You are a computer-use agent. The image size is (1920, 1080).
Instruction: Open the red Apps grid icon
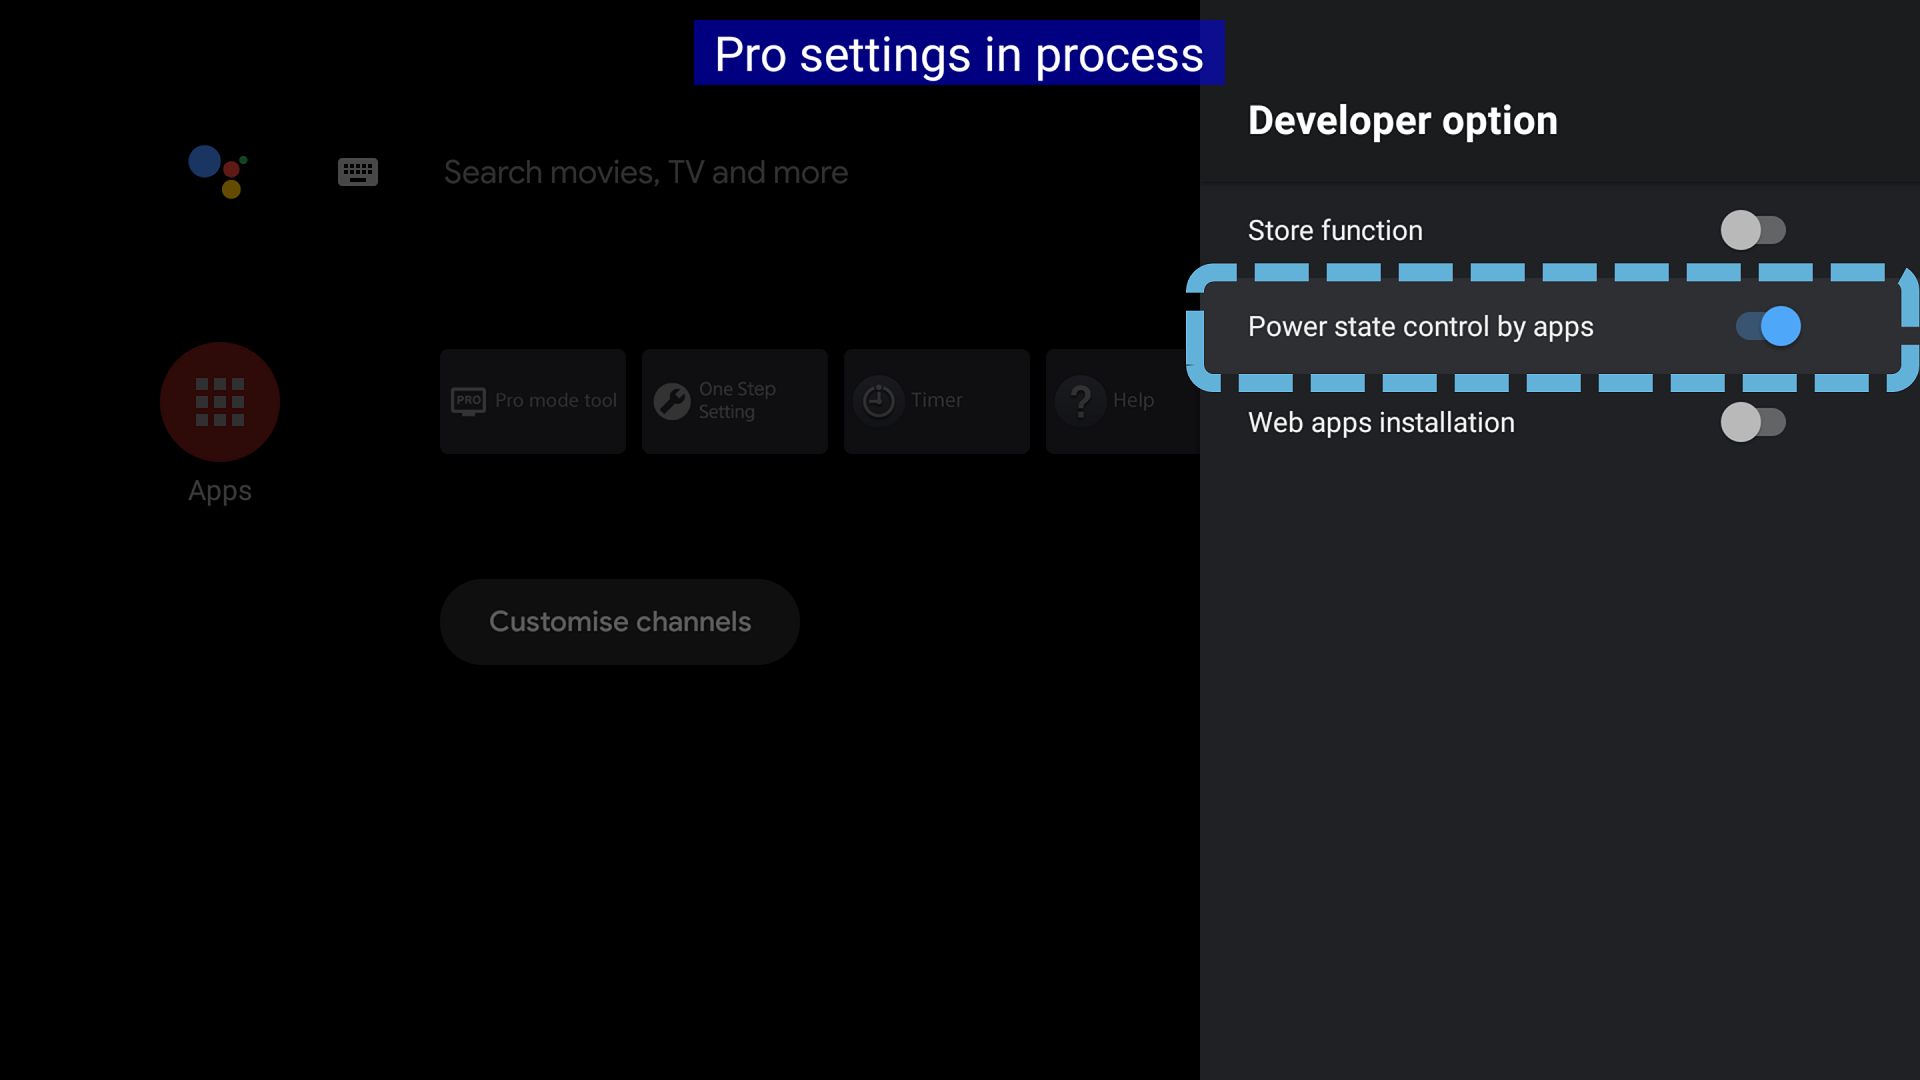(x=220, y=402)
